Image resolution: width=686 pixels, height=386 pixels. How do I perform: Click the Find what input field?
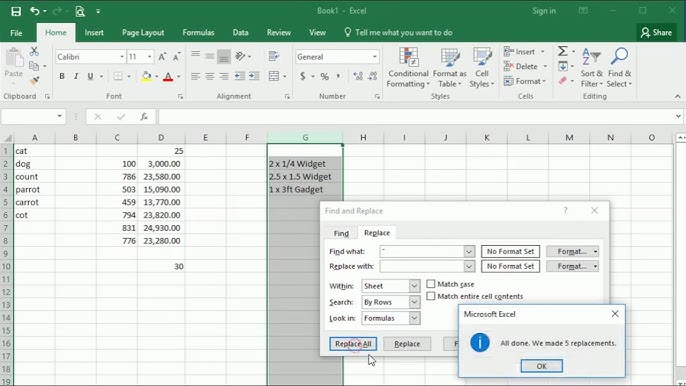coord(422,251)
